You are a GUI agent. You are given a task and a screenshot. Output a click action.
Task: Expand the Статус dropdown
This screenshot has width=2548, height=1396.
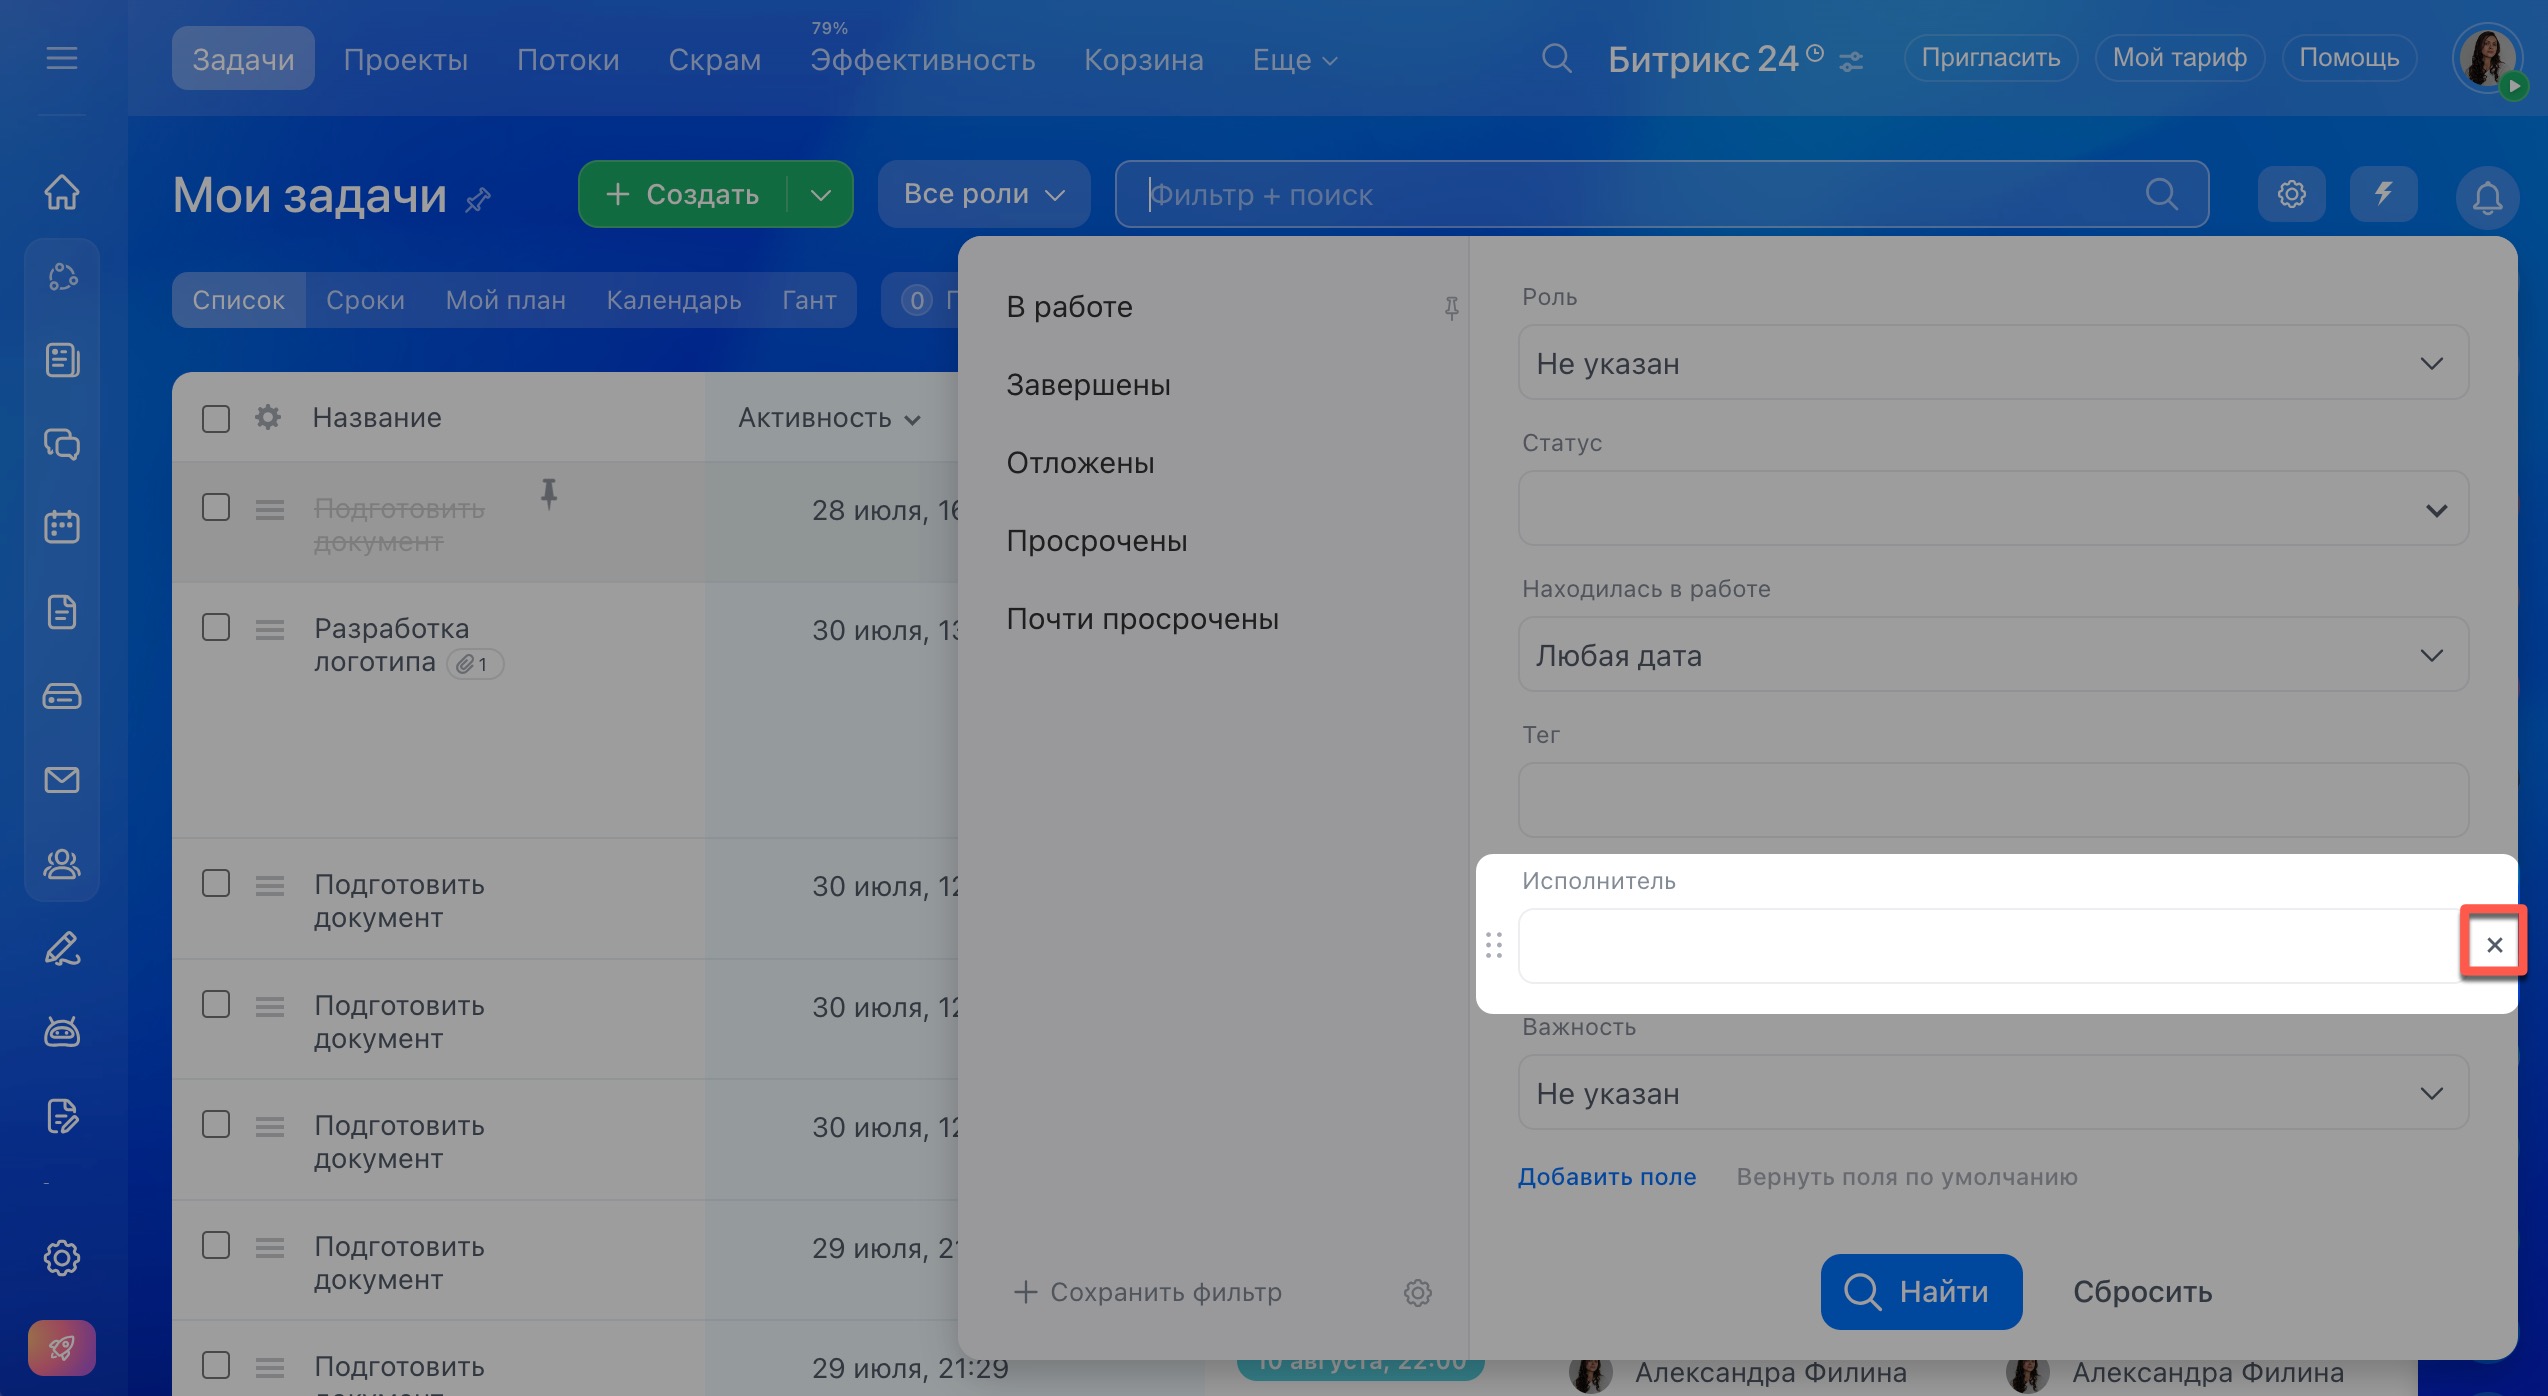pos(1993,509)
